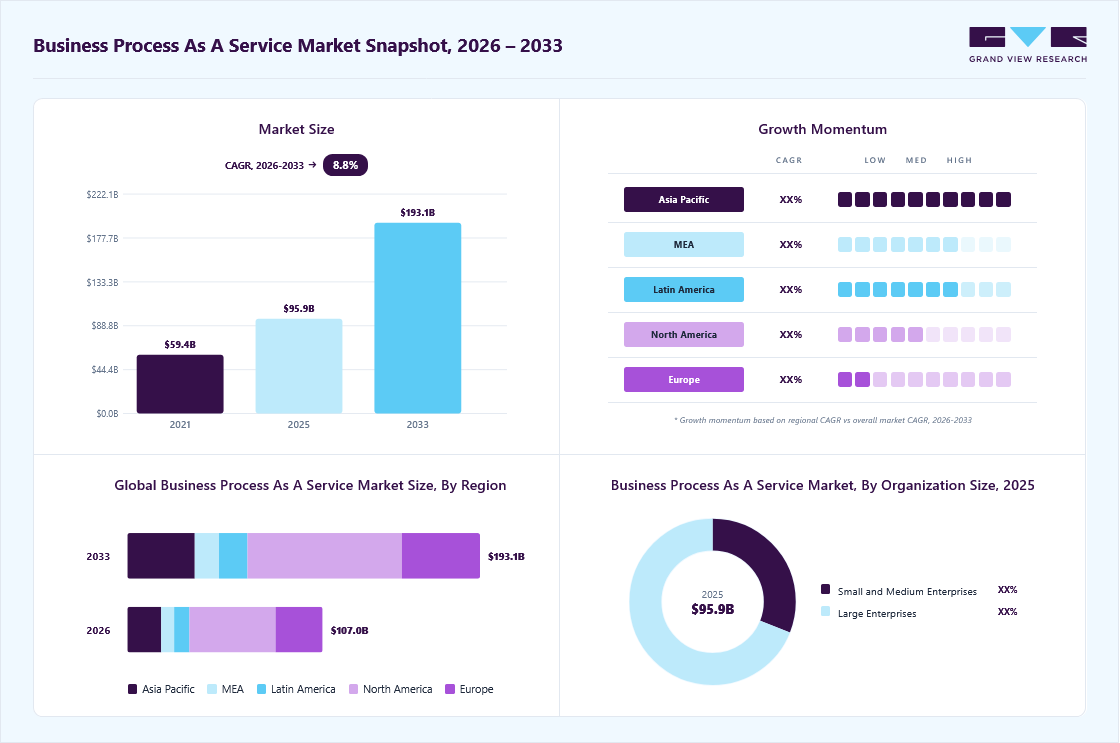This screenshot has width=1120, height=743.
Task: Click the Europe segment of 2033 bar
Action: pyautogui.click(x=441, y=556)
